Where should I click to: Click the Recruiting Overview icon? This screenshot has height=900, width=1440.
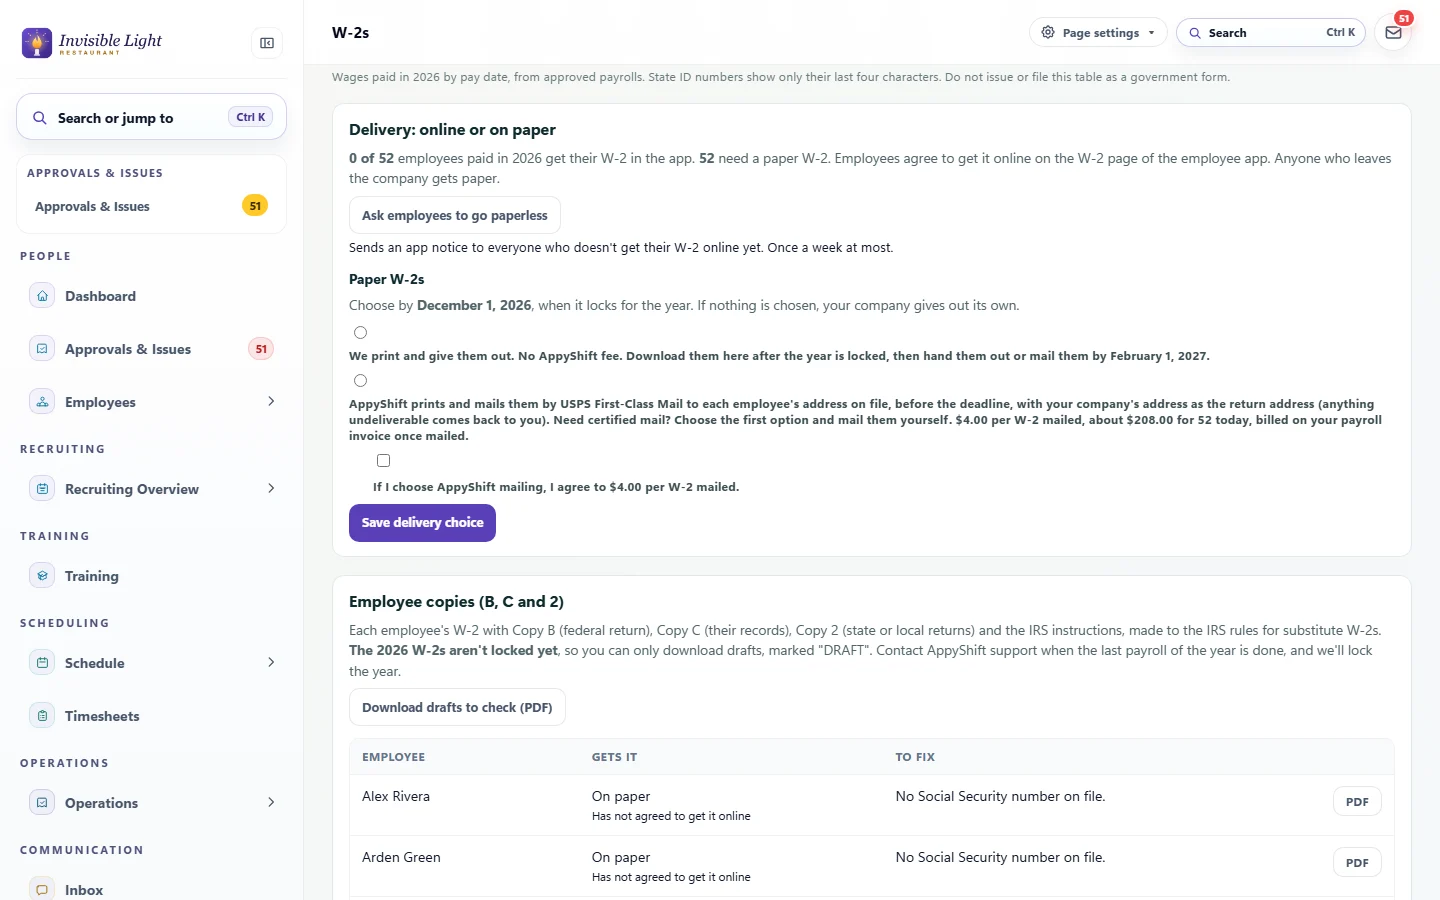42,489
